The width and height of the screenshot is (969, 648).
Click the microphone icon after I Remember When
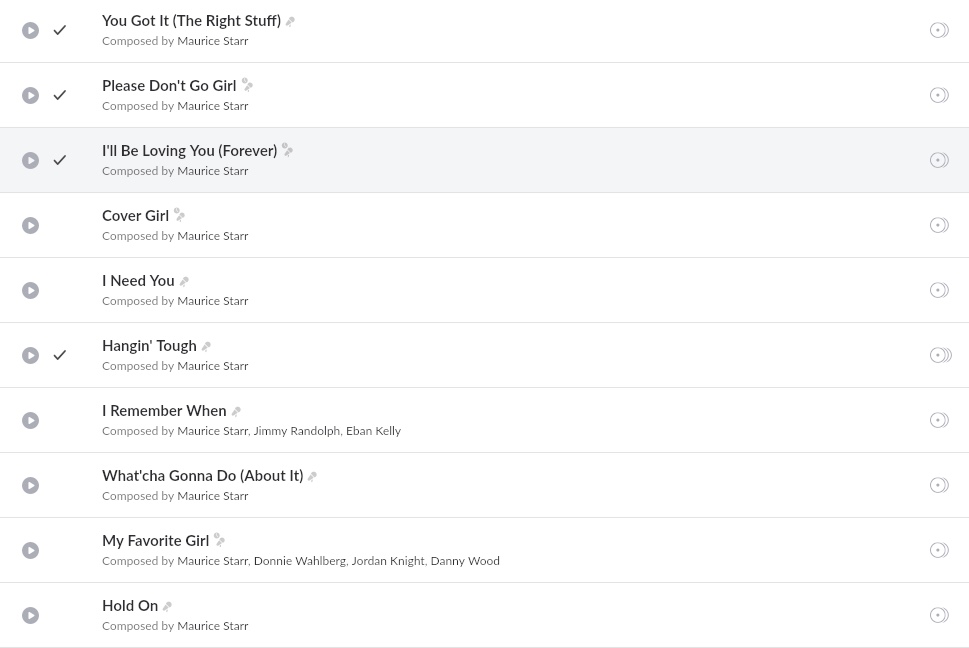point(236,411)
